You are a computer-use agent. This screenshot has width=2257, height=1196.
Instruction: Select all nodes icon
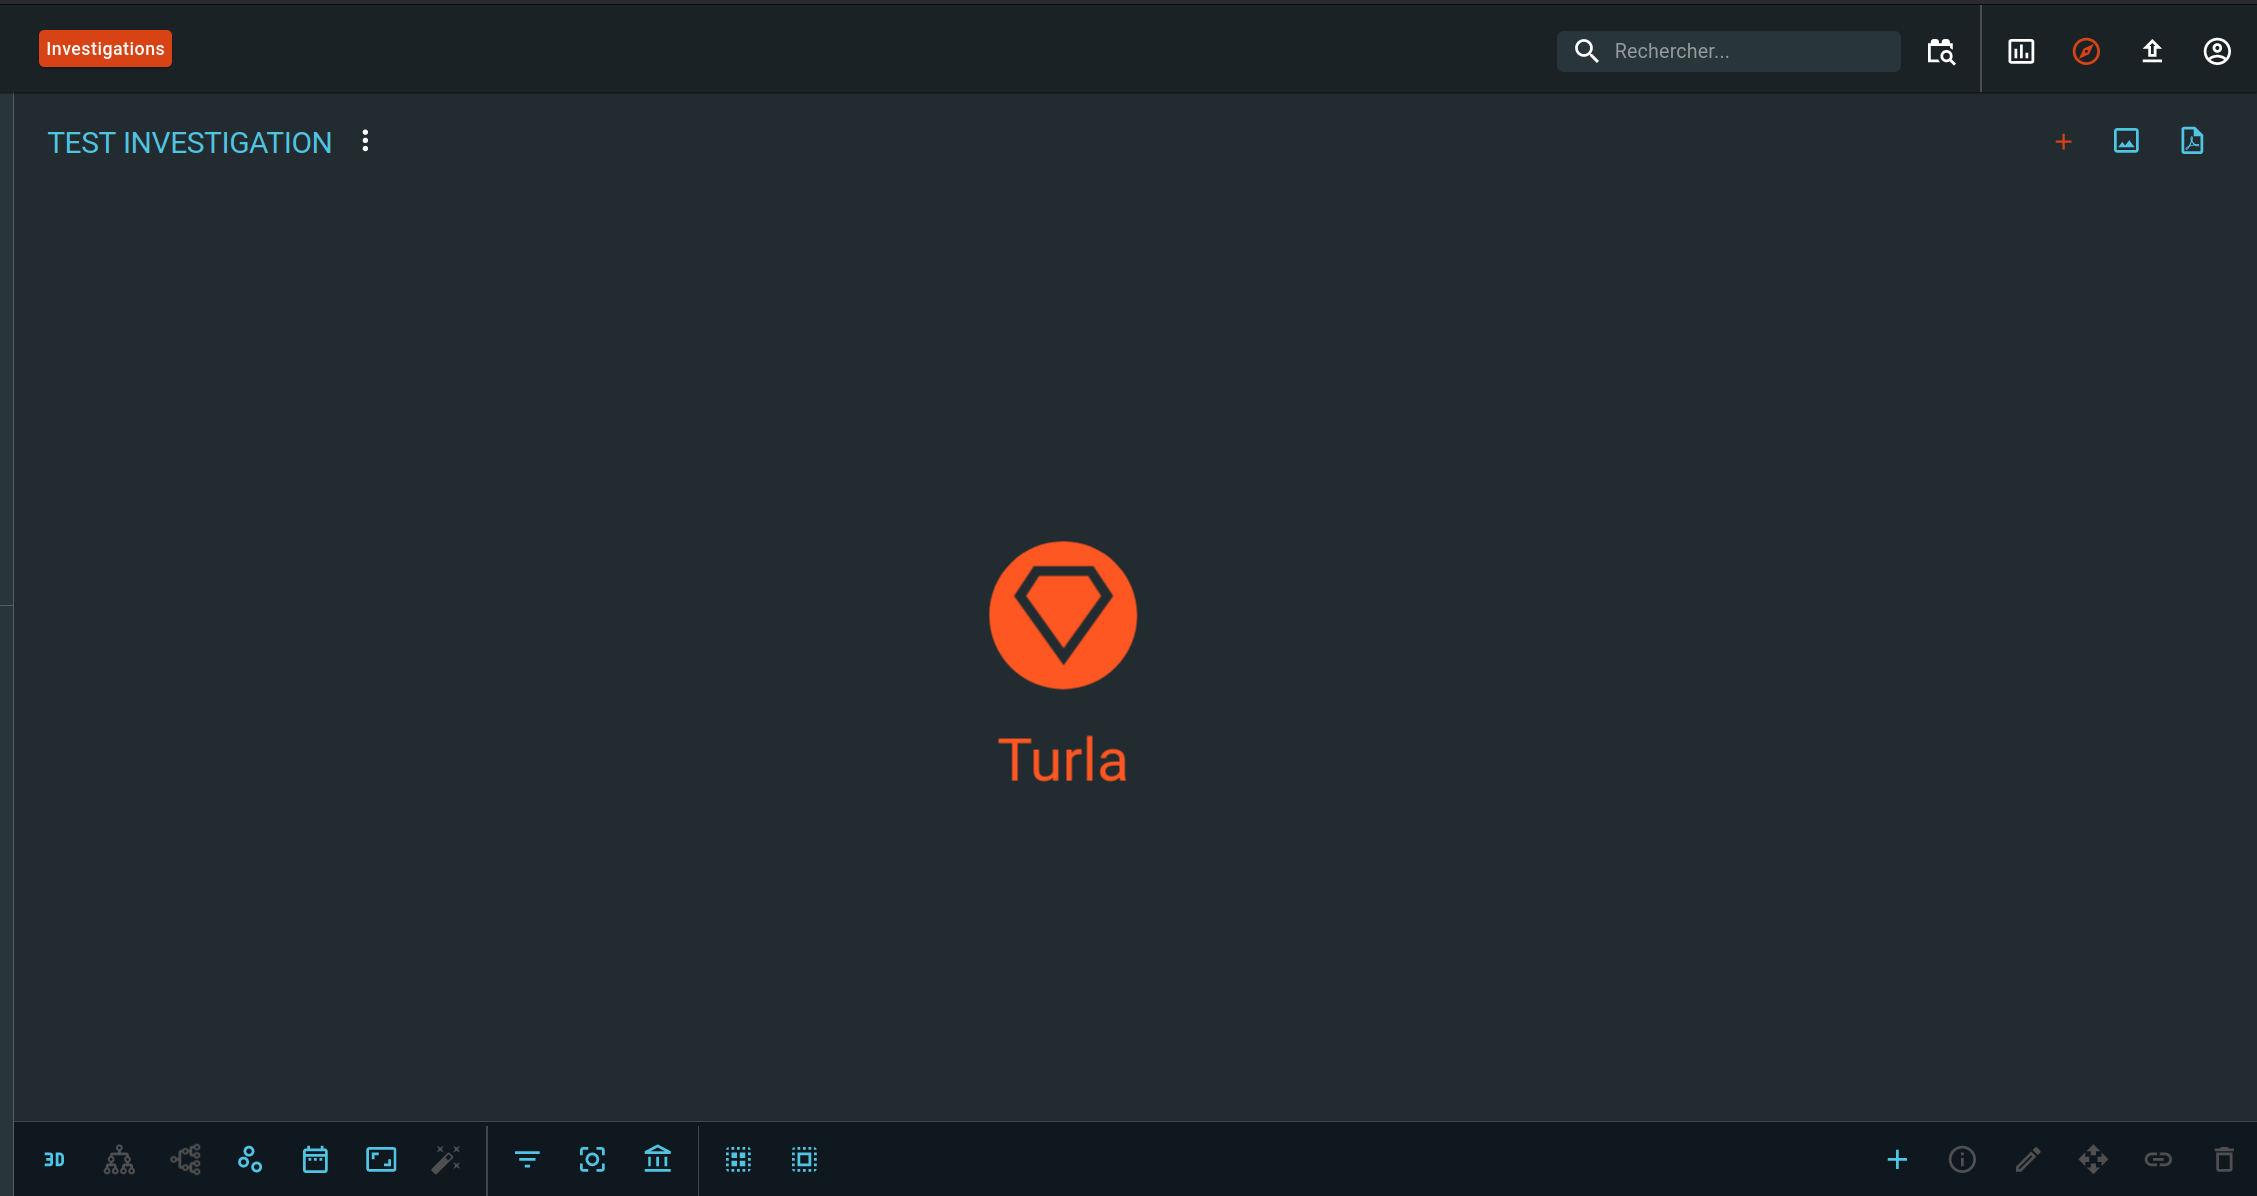(804, 1160)
